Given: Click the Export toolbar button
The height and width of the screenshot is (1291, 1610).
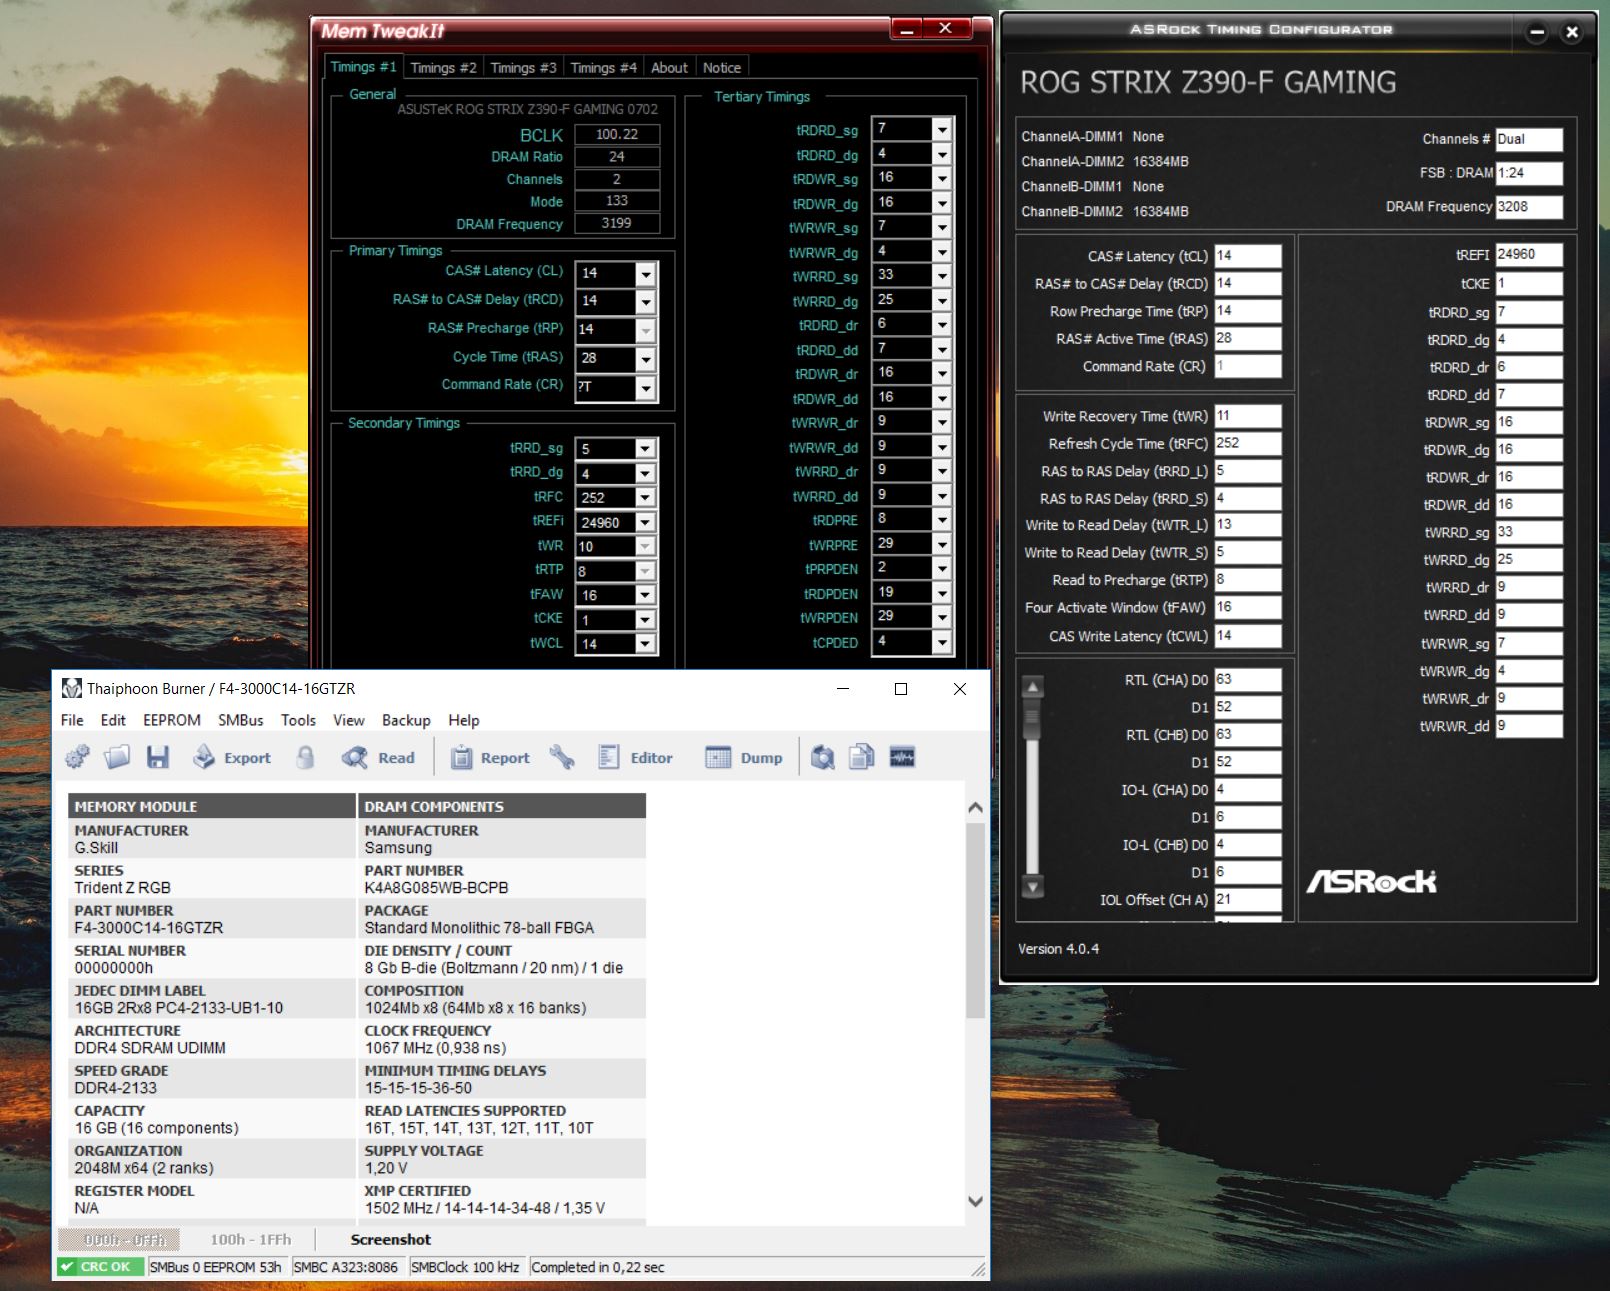Looking at the screenshot, I should (232, 758).
